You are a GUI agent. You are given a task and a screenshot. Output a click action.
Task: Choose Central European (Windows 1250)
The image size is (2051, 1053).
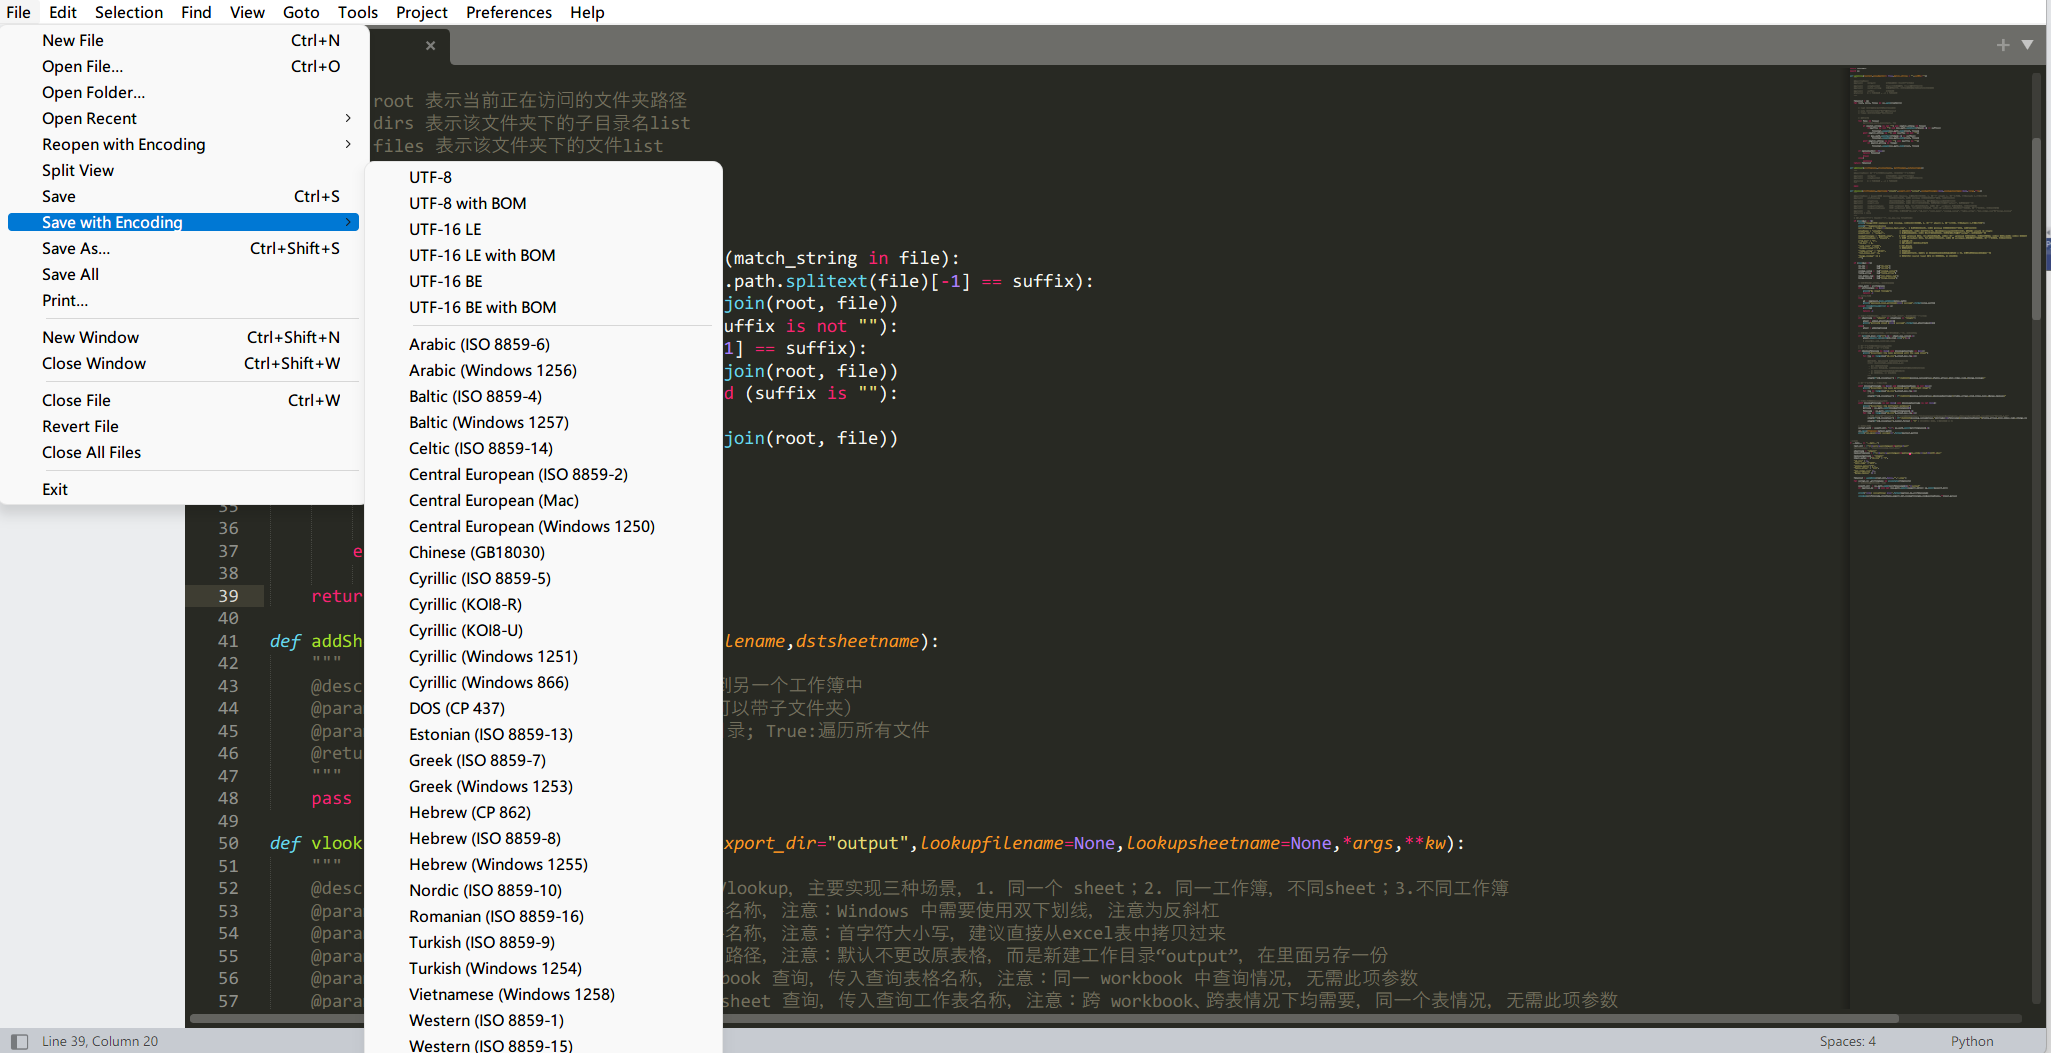tap(543, 526)
